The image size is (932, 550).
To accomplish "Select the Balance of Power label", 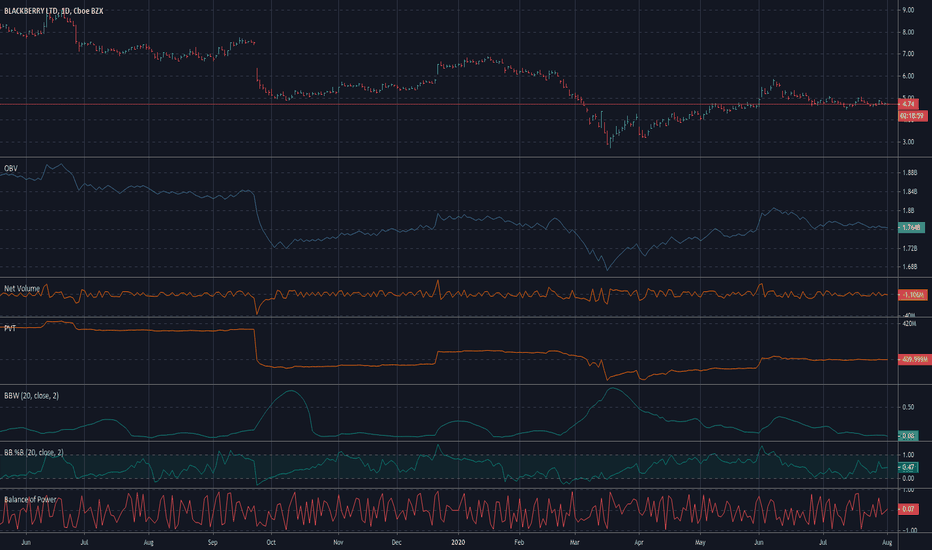I will [30, 499].
